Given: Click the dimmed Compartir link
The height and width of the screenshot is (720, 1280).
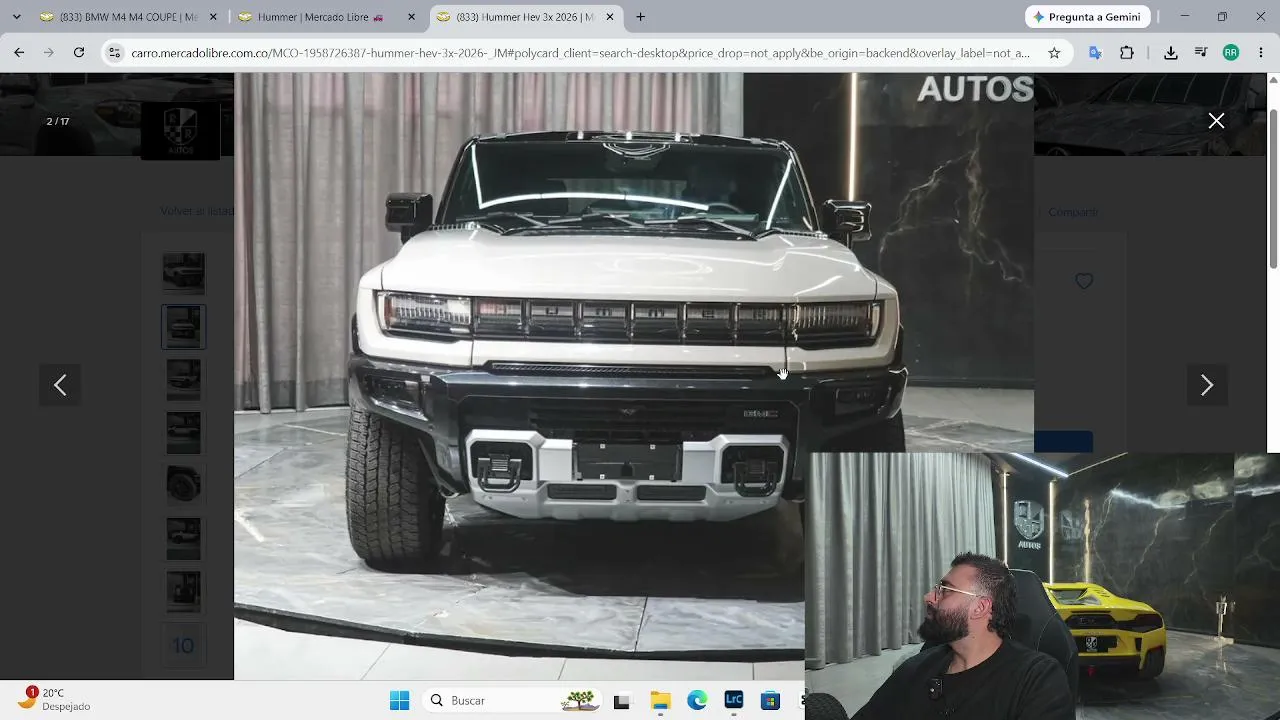Looking at the screenshot, I should click(1073, 212).
